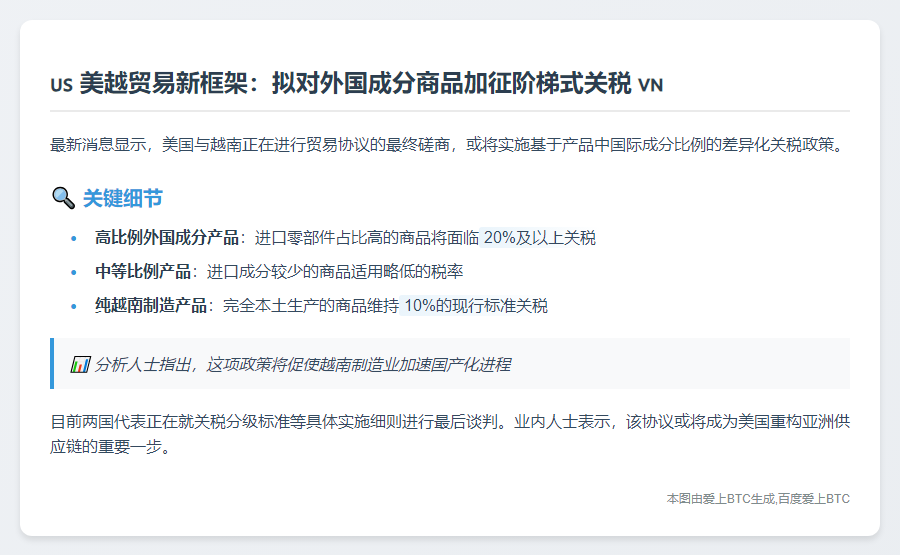Image resolution: width=900 pixels, height=555 pixels.
Task: Click the quote text 分析人士指出
Action: click(302, 364)
